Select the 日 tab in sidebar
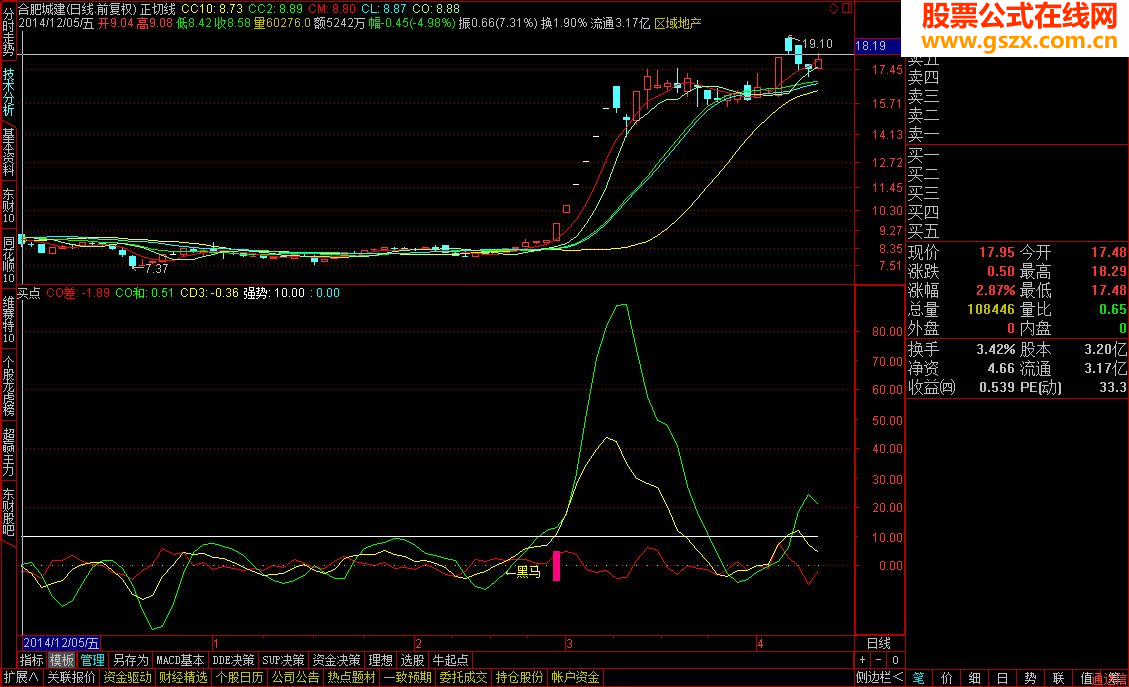Viewport: 1129px width, 687px height. click(1002, 678)
